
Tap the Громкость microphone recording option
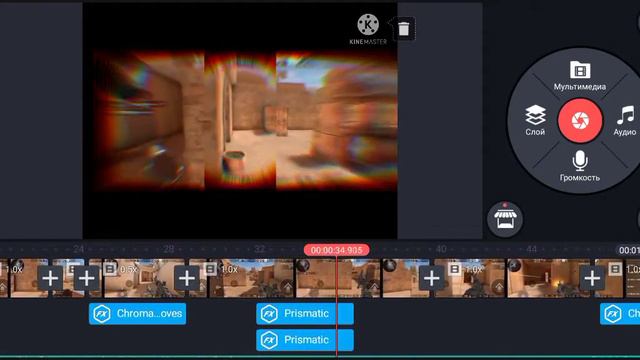[x=580, y=166]
